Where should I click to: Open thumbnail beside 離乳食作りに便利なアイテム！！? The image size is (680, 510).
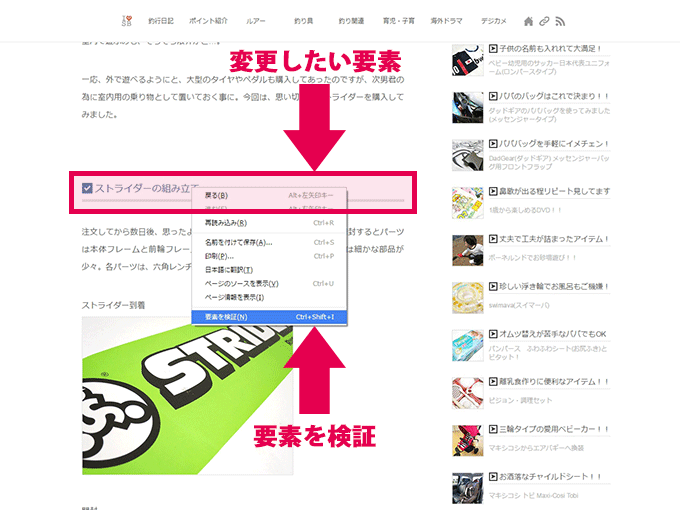click(468, 393)
